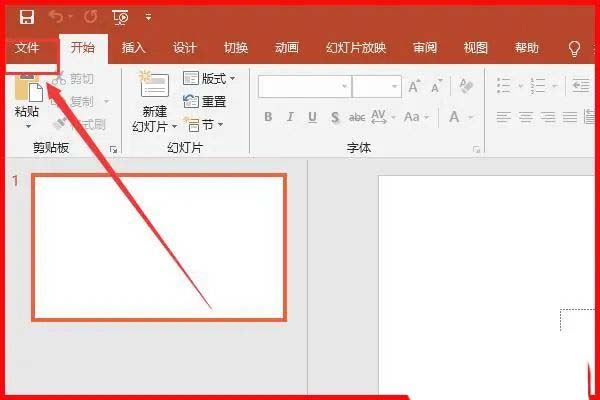The height and width of the screenshot is (400, 600).
Task: Expand the 新建幻灯片 dropdown arrow
Action: point(174,126)
